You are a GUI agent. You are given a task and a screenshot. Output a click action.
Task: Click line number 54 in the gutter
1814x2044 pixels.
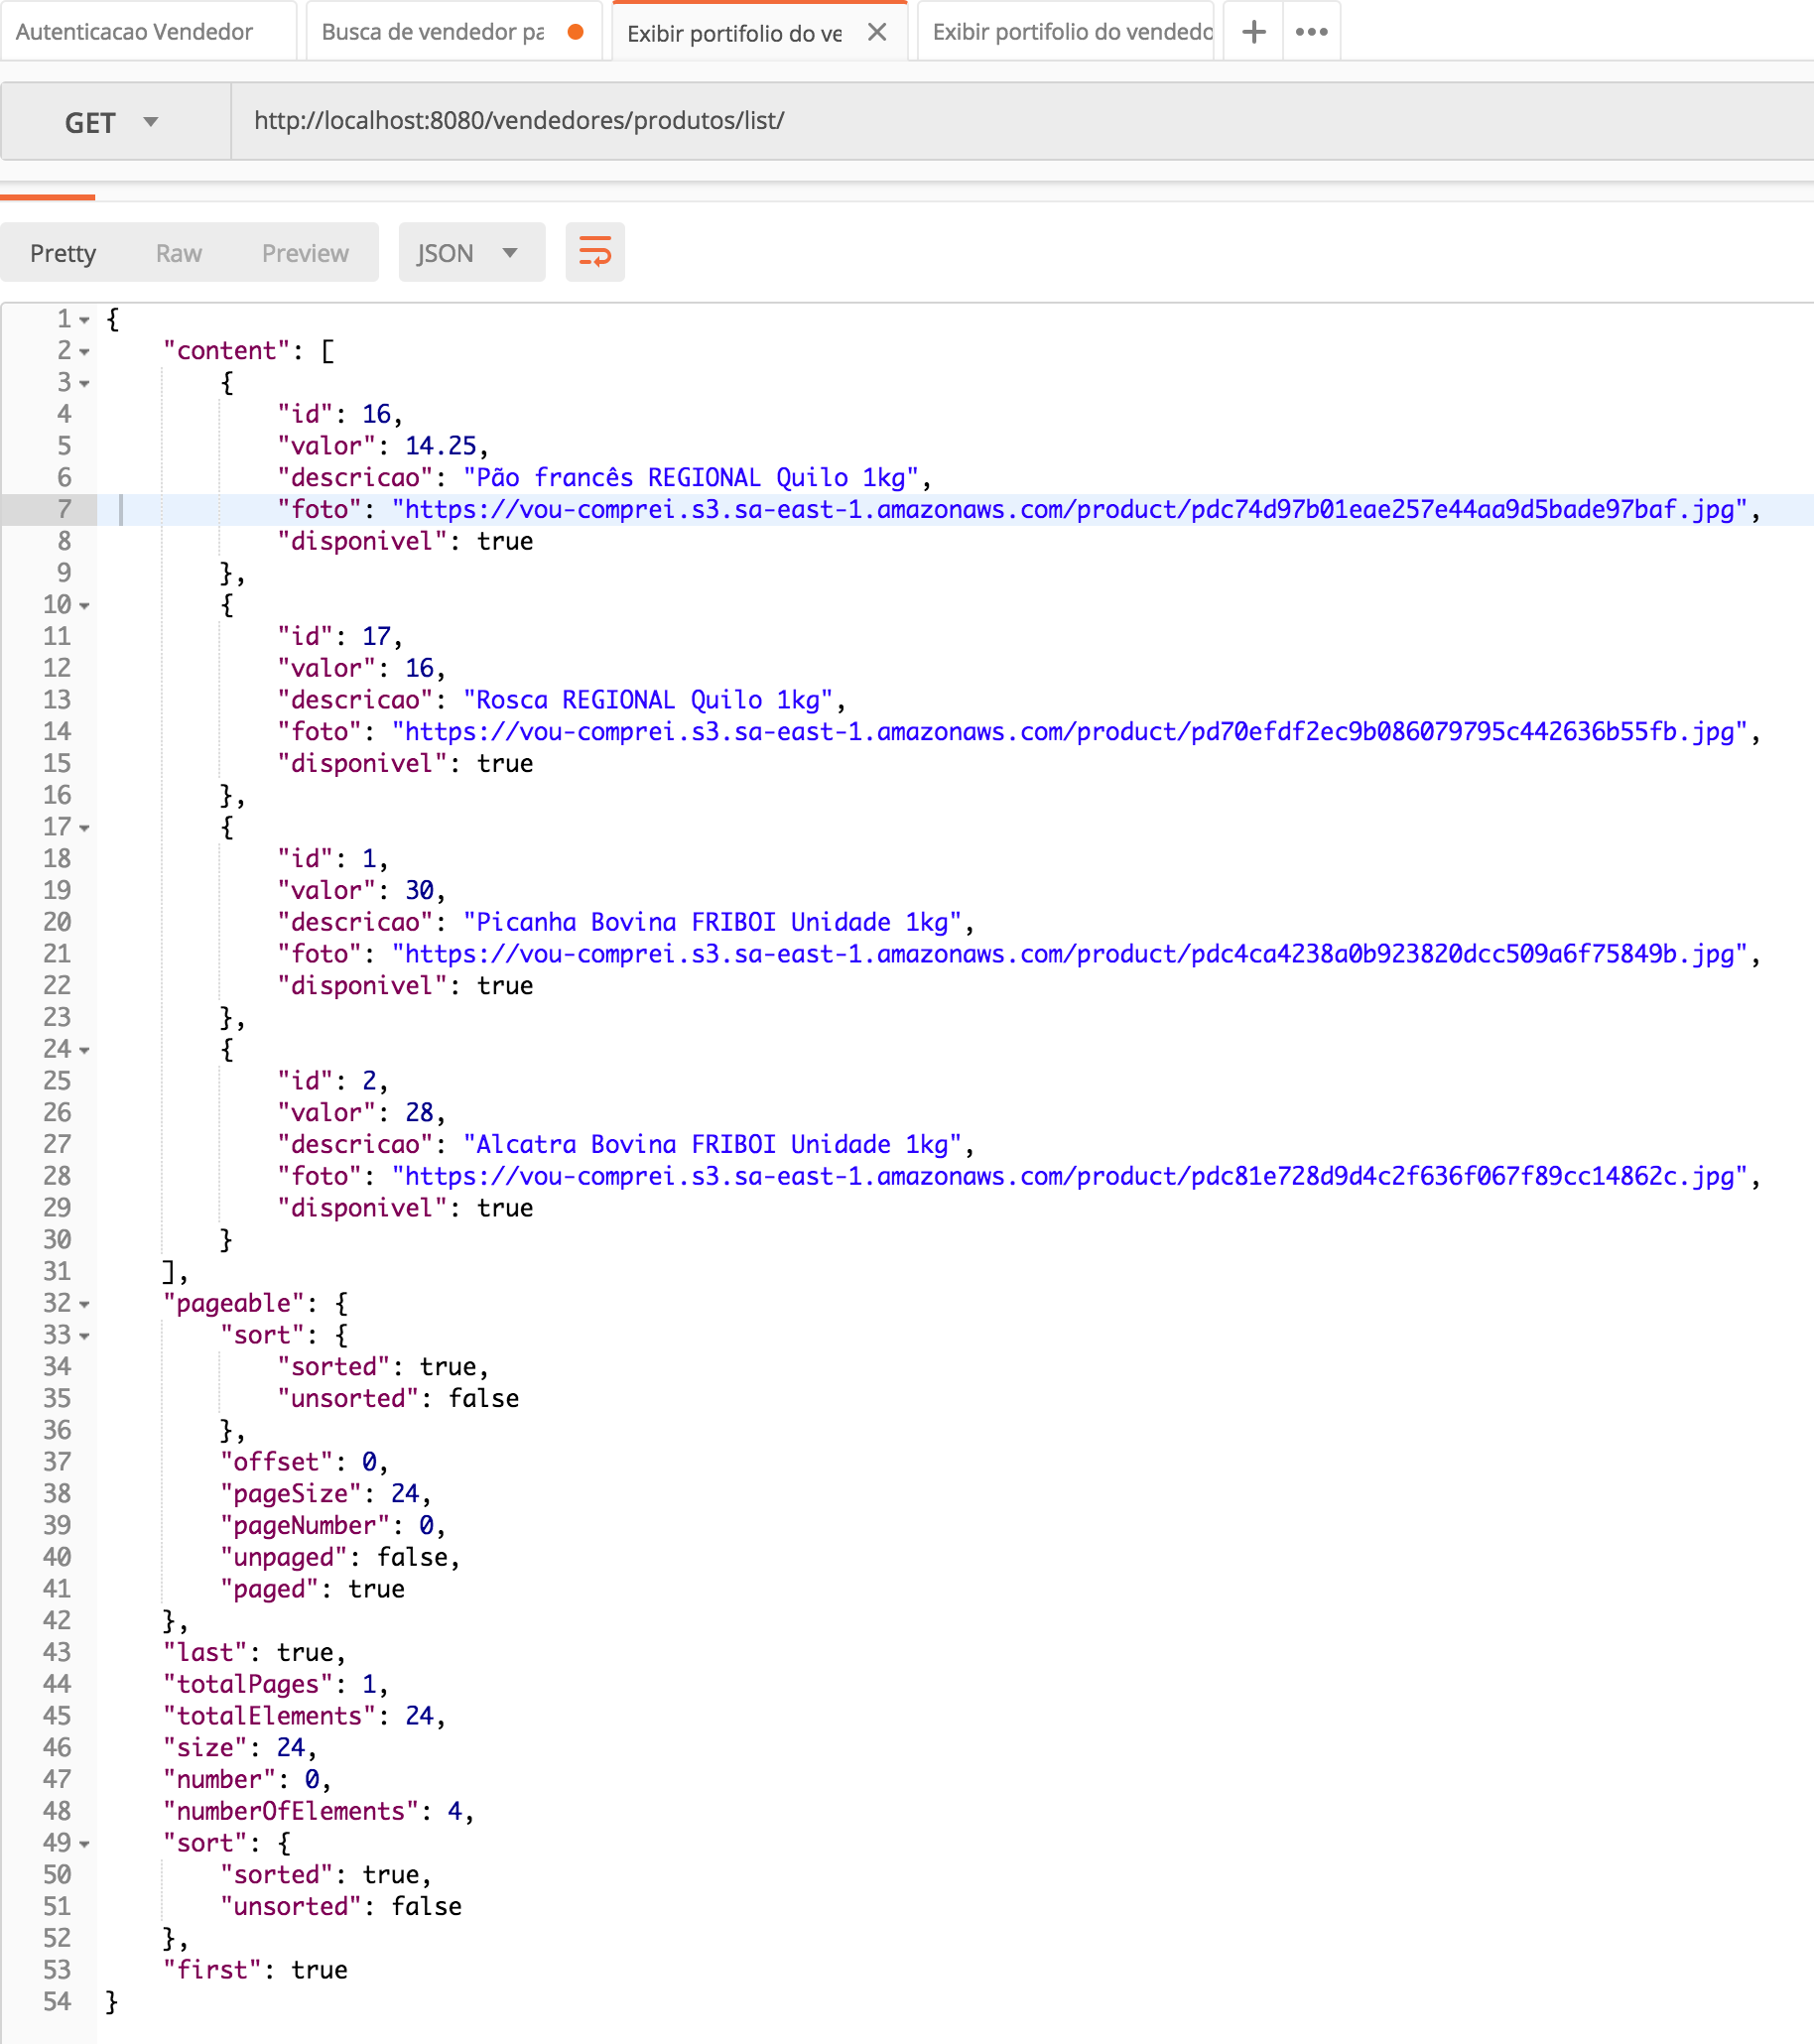[57, 2002]
